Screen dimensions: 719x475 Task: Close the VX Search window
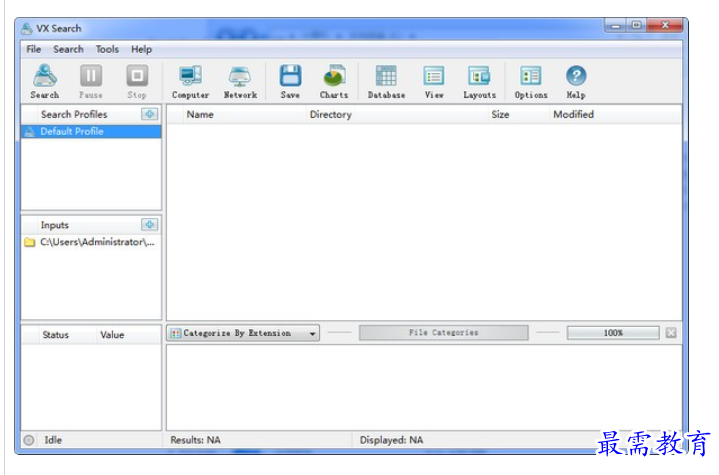(x=665, y=25)
